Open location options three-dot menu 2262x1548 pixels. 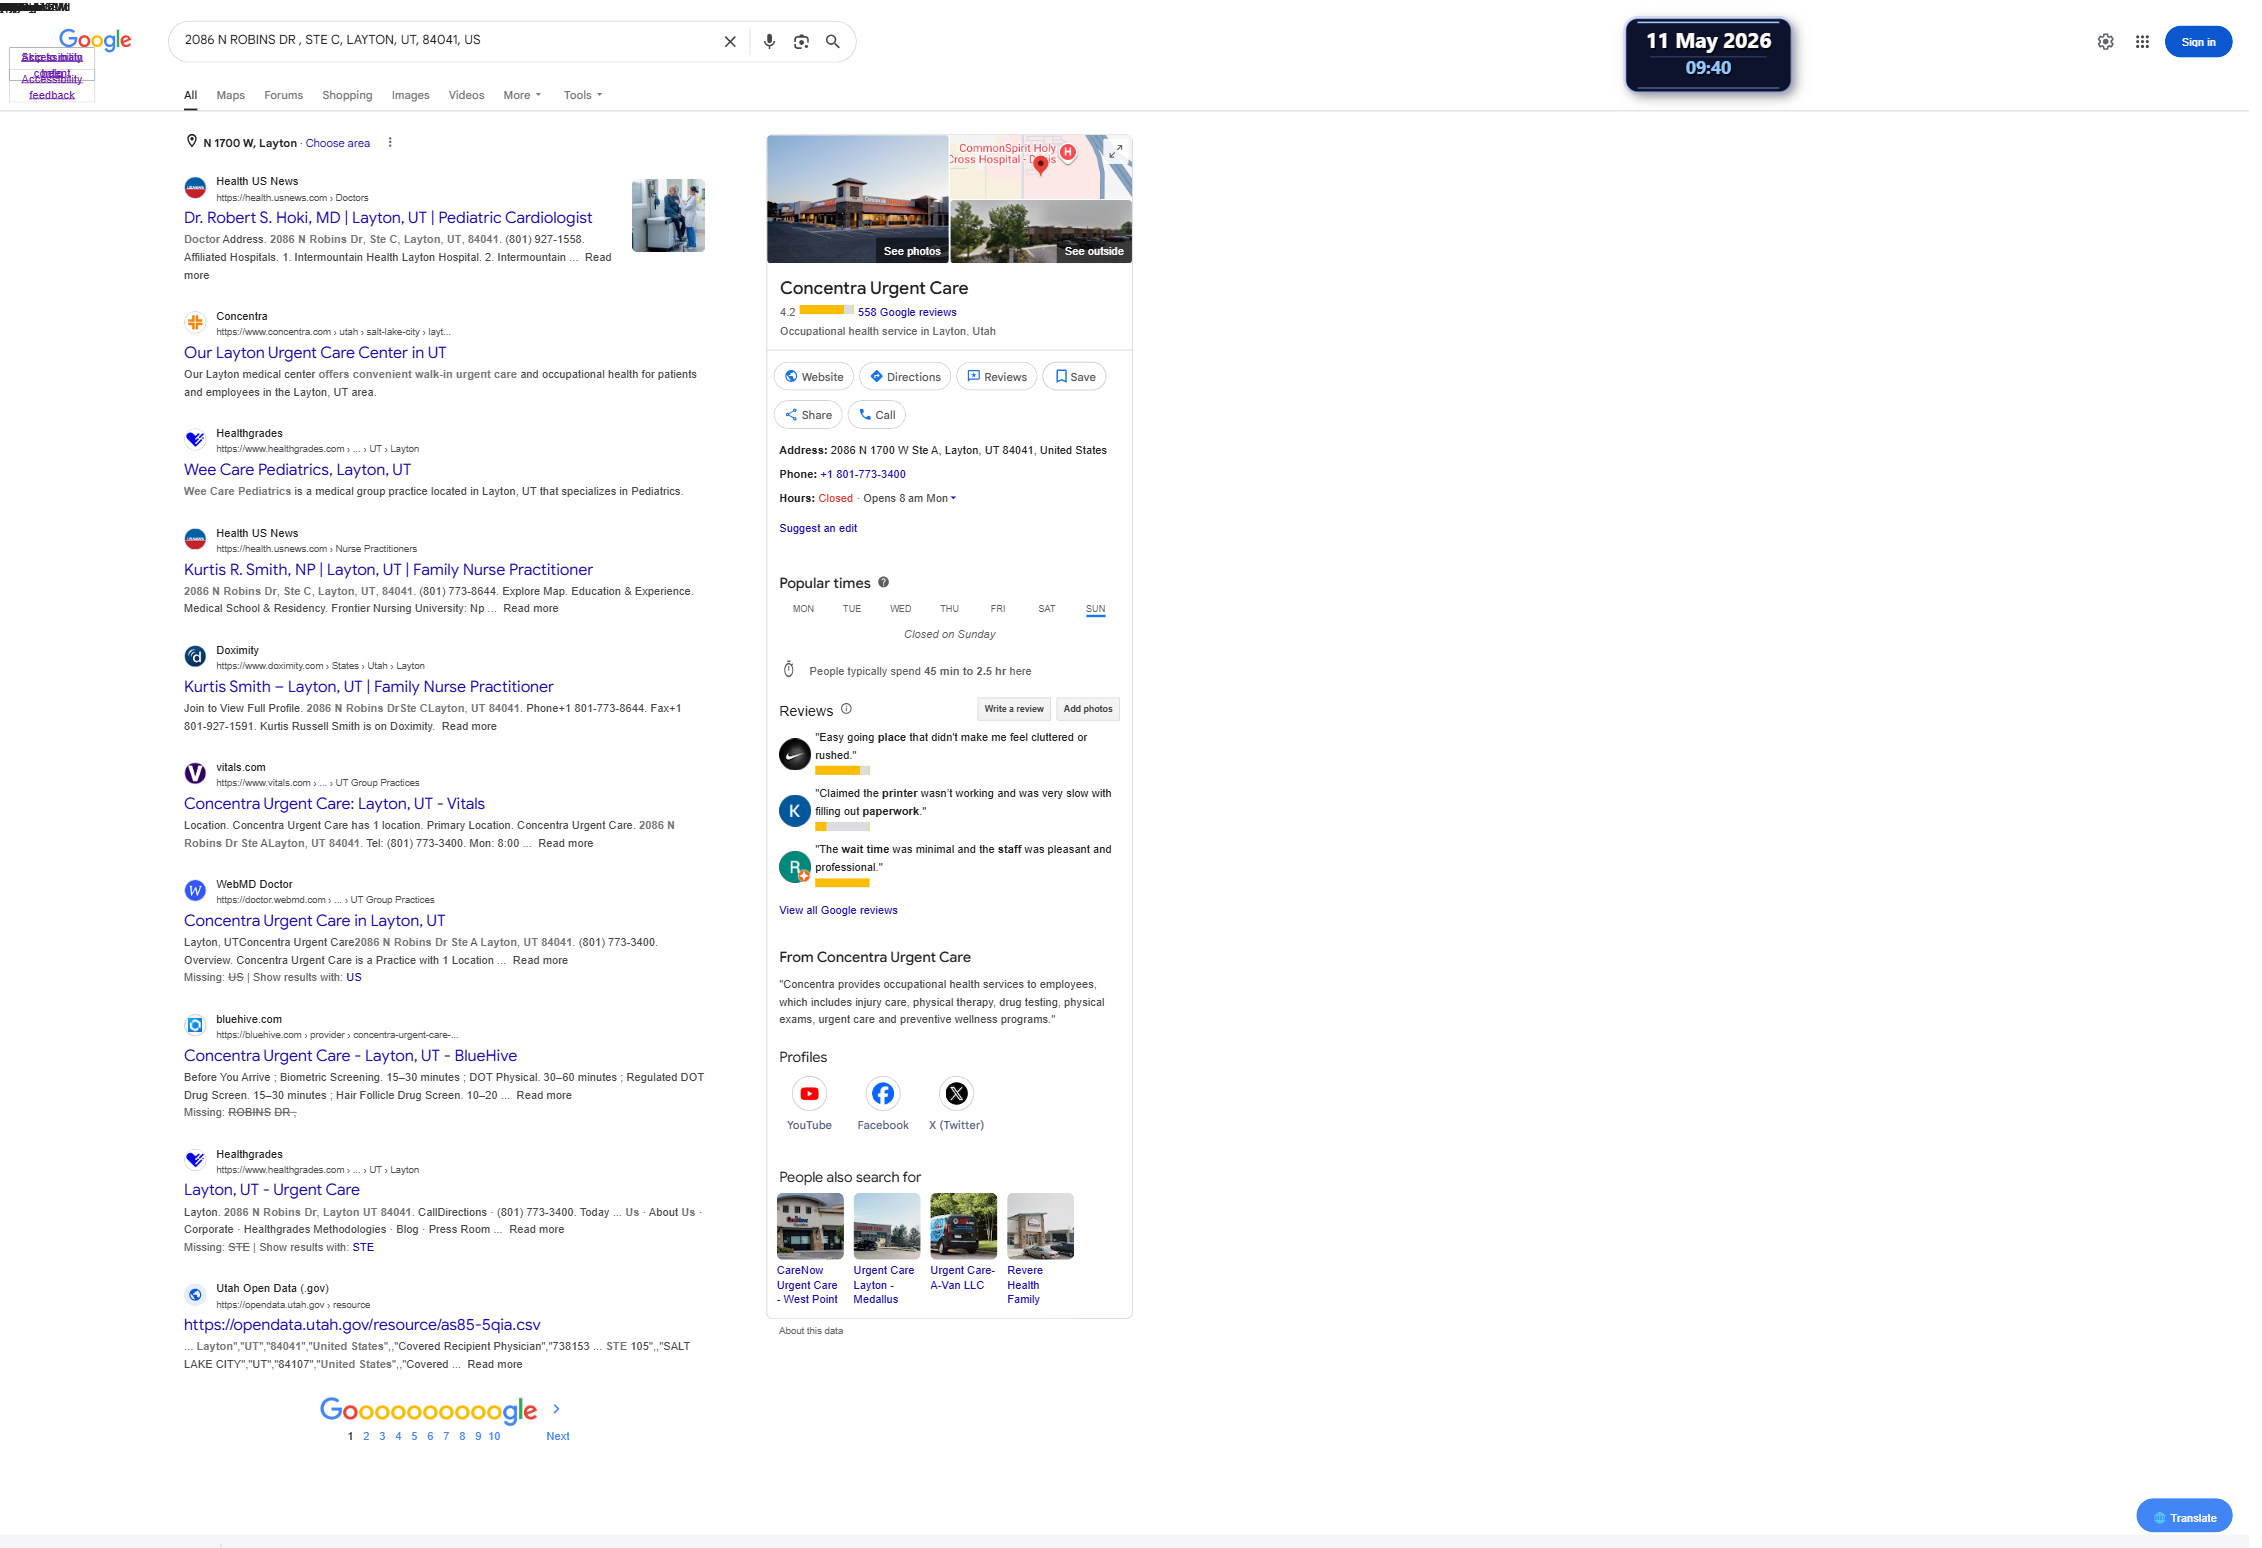coord(390,143)
